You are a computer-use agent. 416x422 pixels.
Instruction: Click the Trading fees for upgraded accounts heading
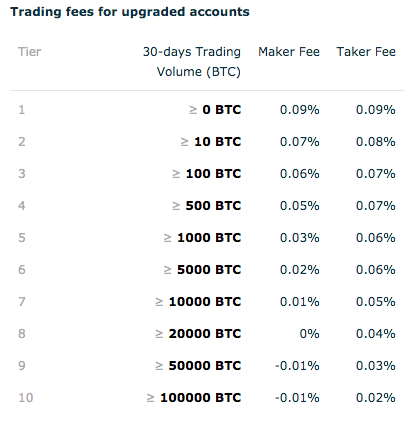tap(130, 12)
